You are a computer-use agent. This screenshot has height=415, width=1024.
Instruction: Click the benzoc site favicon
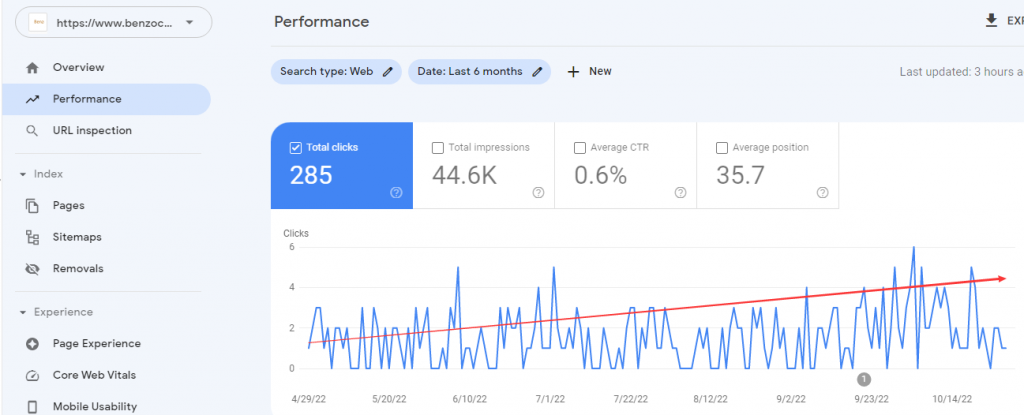click(39, 22)
